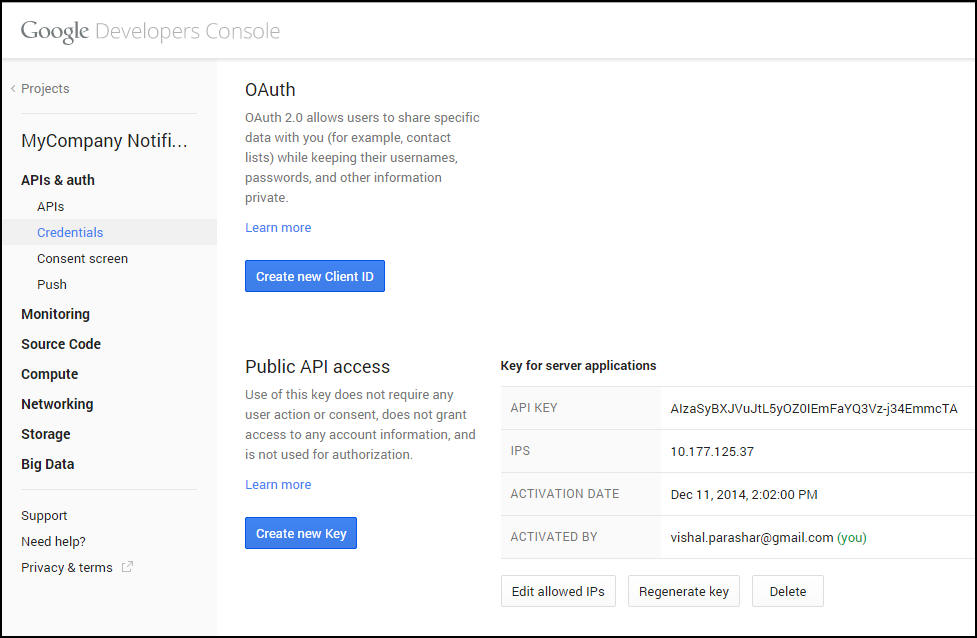Click the back chevron beside Projects
977x638 pixels.
(x=13, y=88)
